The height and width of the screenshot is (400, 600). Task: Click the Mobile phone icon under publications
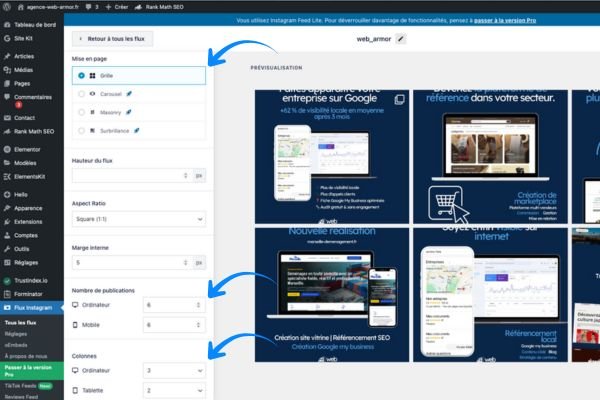pyautogui.click(x=75, y=325)
